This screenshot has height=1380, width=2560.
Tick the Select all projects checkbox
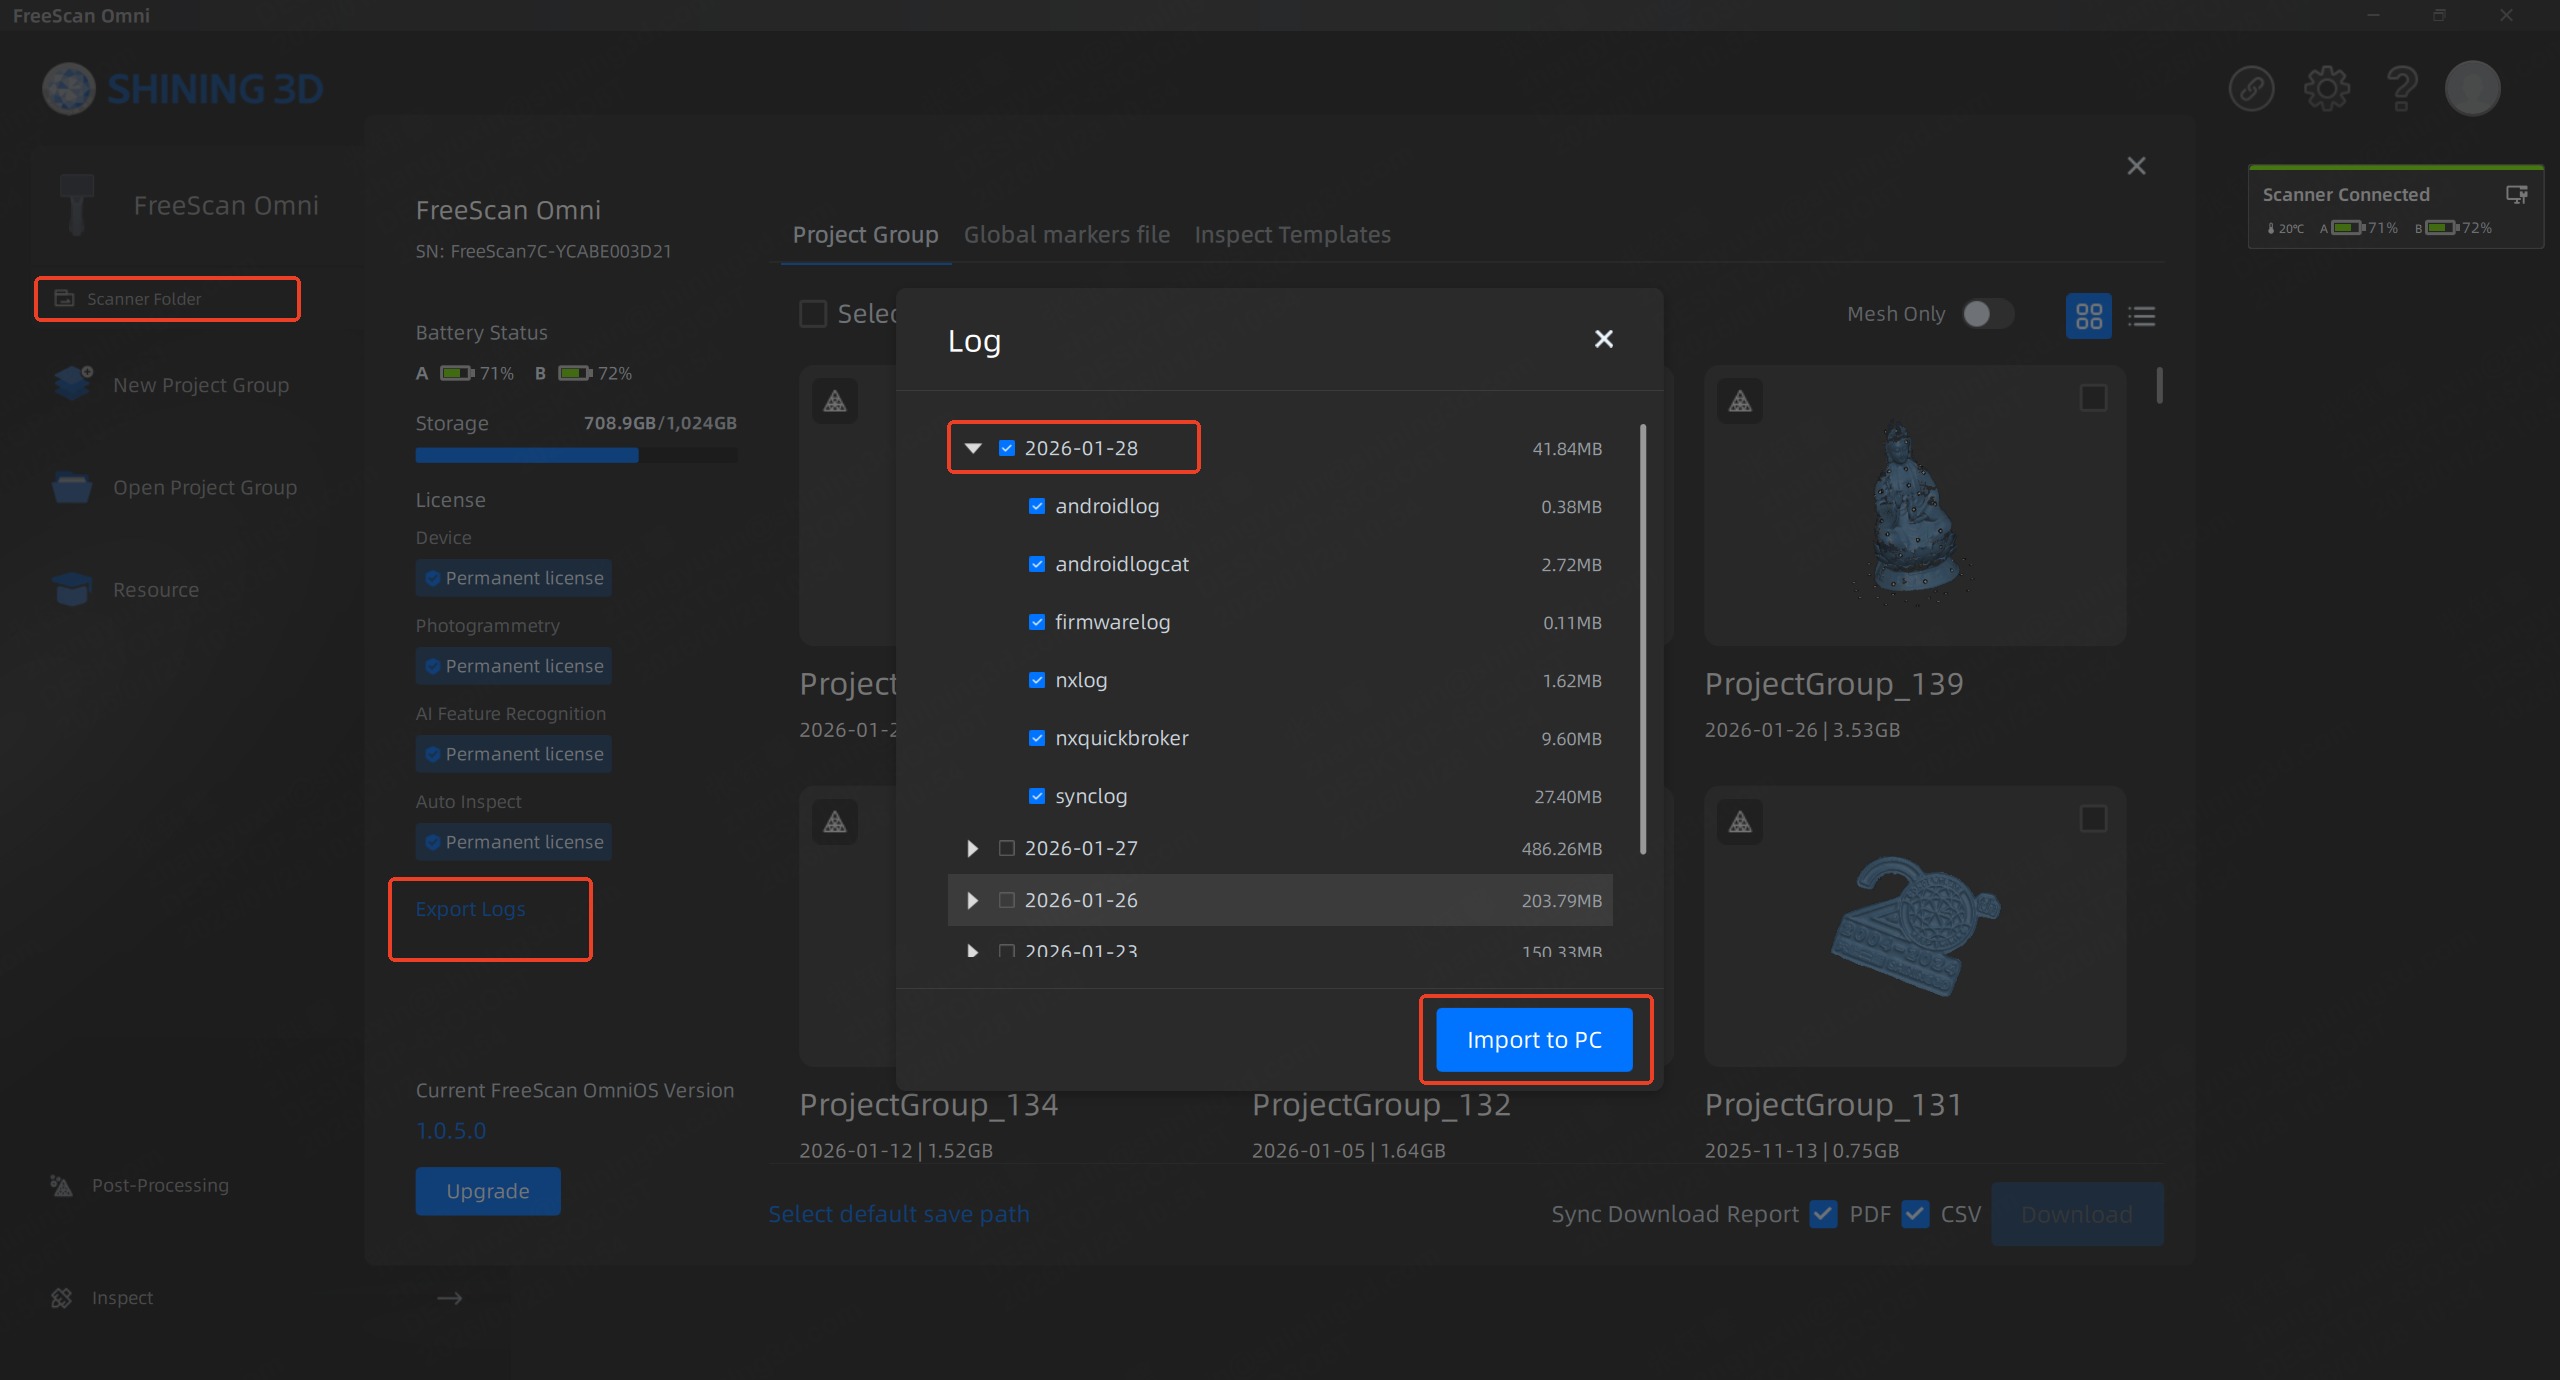pos(813,314)
